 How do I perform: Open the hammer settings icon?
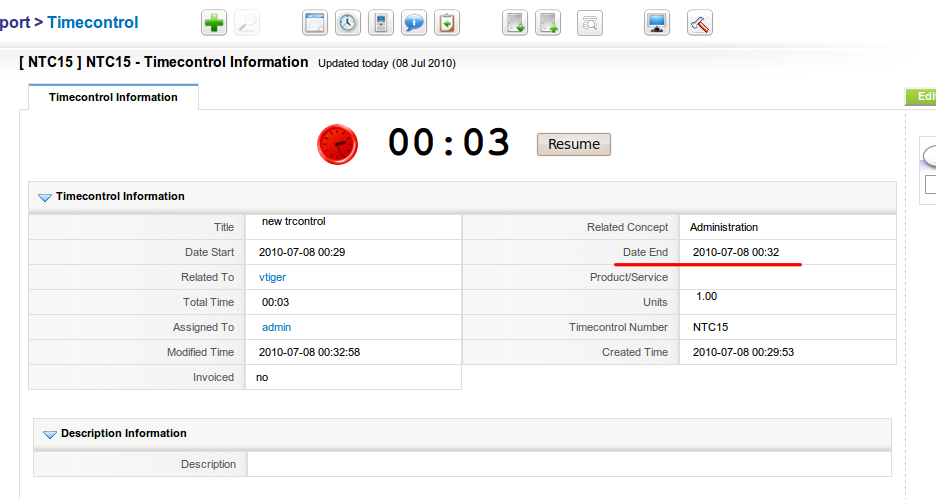click(700, 23)
